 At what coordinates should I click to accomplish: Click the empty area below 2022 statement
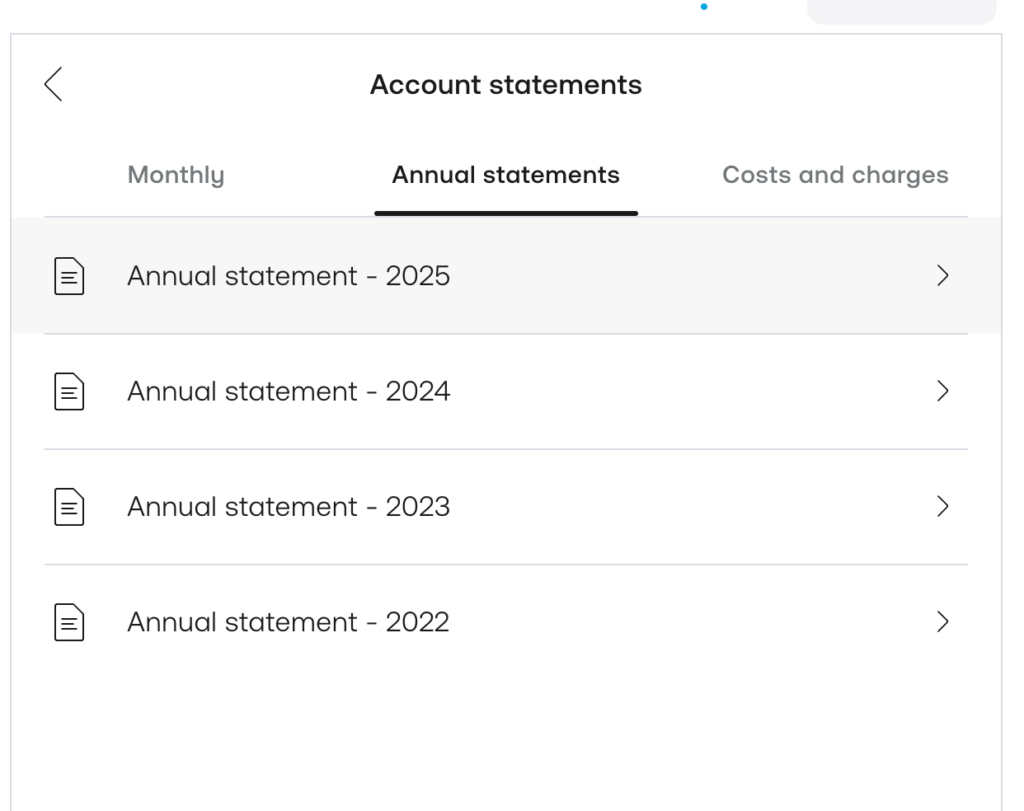pyautogui.click(x=506, y=730)
